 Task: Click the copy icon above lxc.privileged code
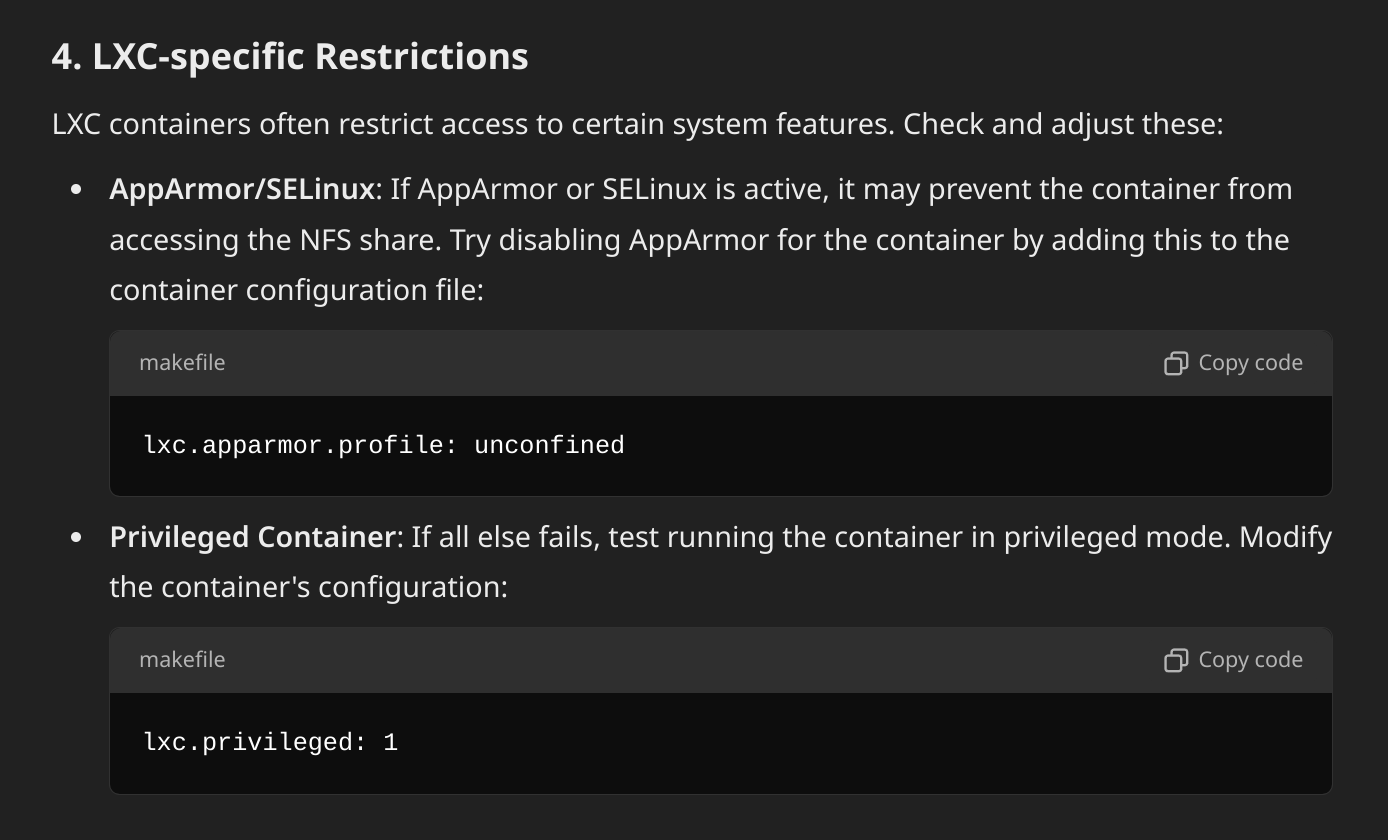1176,660
